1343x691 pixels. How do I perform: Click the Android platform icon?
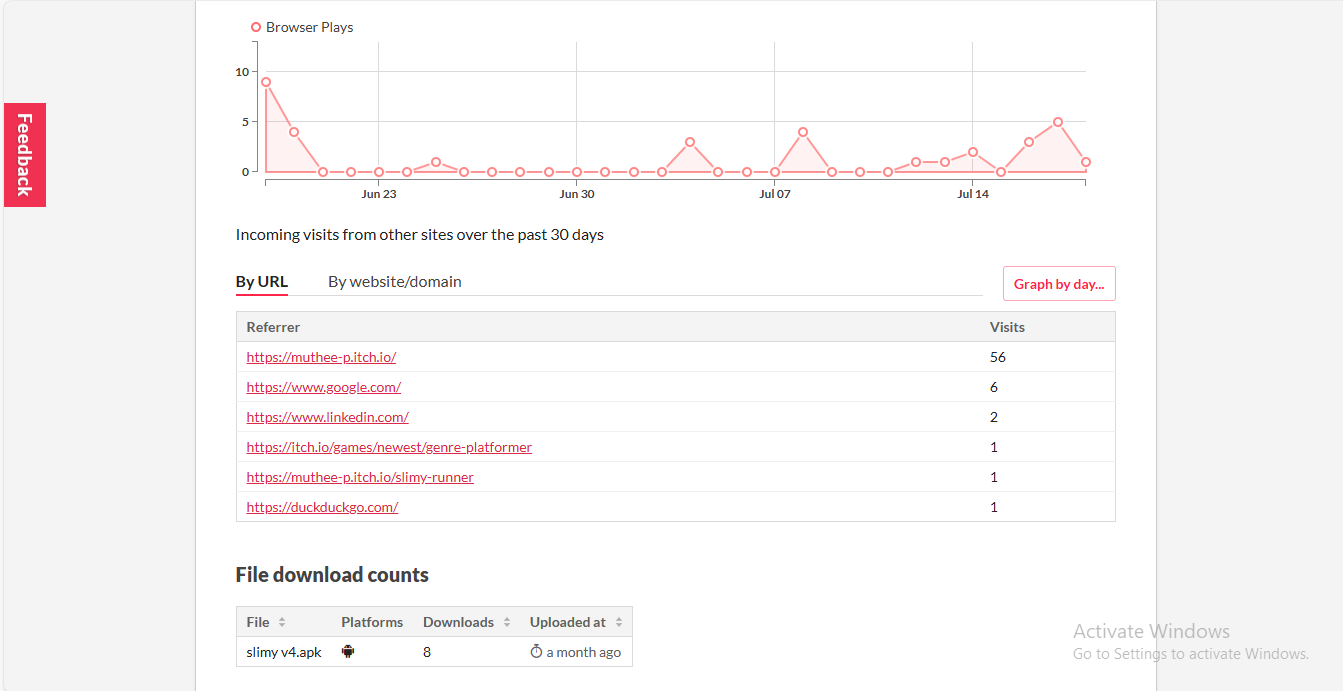point(348,652)
